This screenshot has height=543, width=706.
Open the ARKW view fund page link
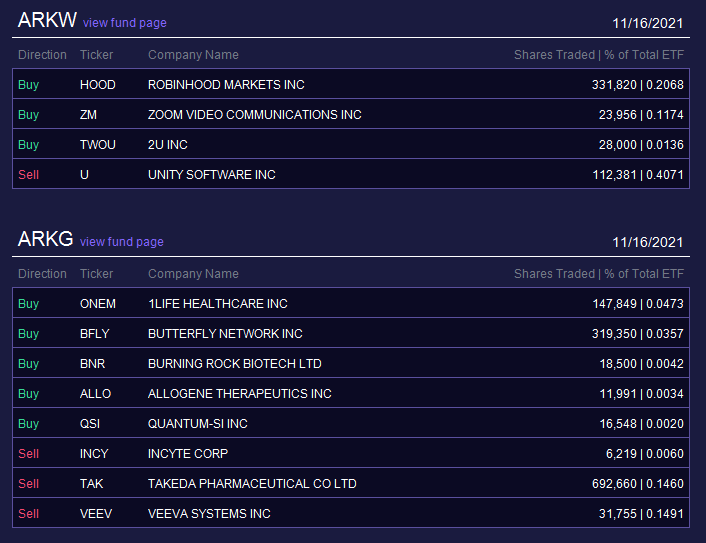[125, 23]
